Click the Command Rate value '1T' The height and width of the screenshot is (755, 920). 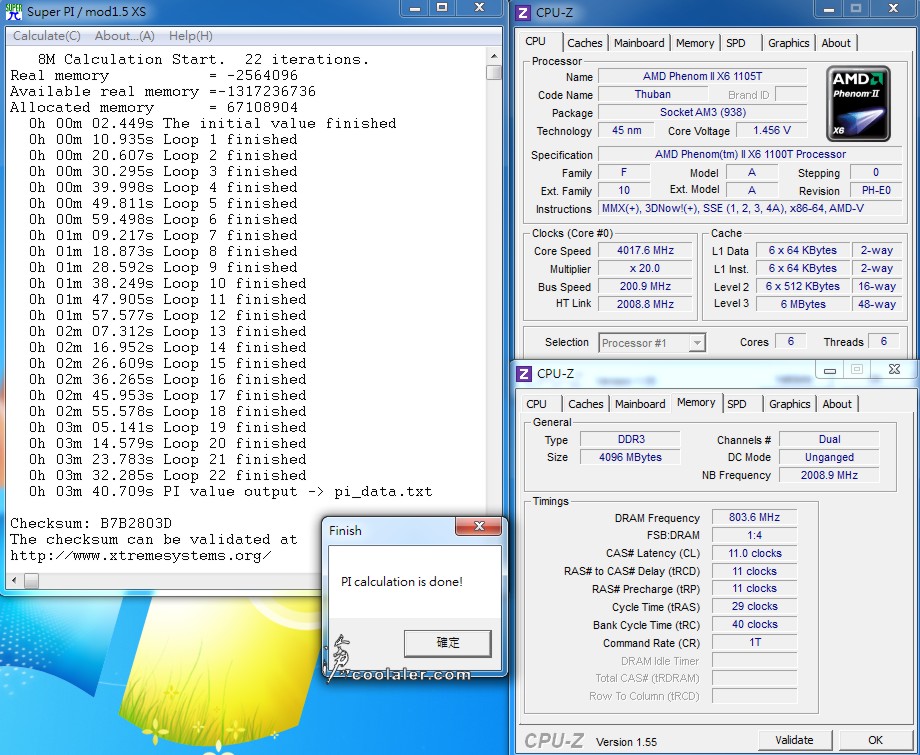point(755,642)
